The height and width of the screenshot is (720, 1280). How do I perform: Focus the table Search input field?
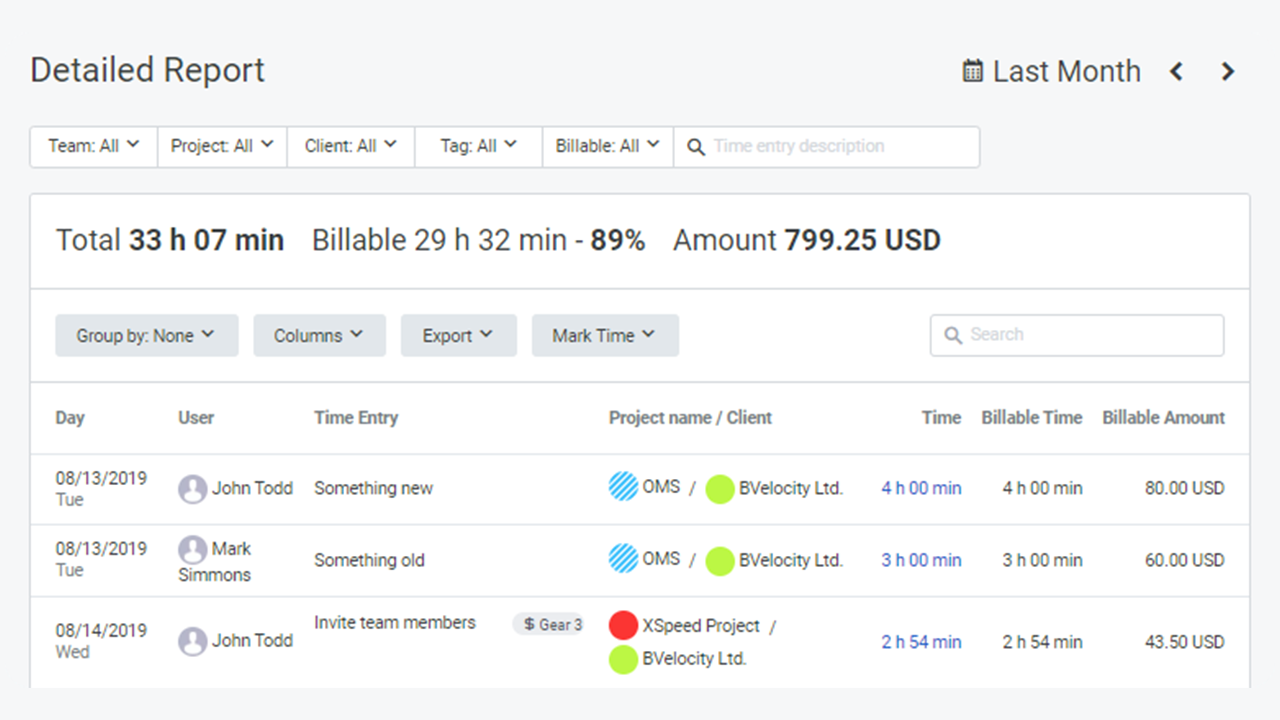(1090, 335)
